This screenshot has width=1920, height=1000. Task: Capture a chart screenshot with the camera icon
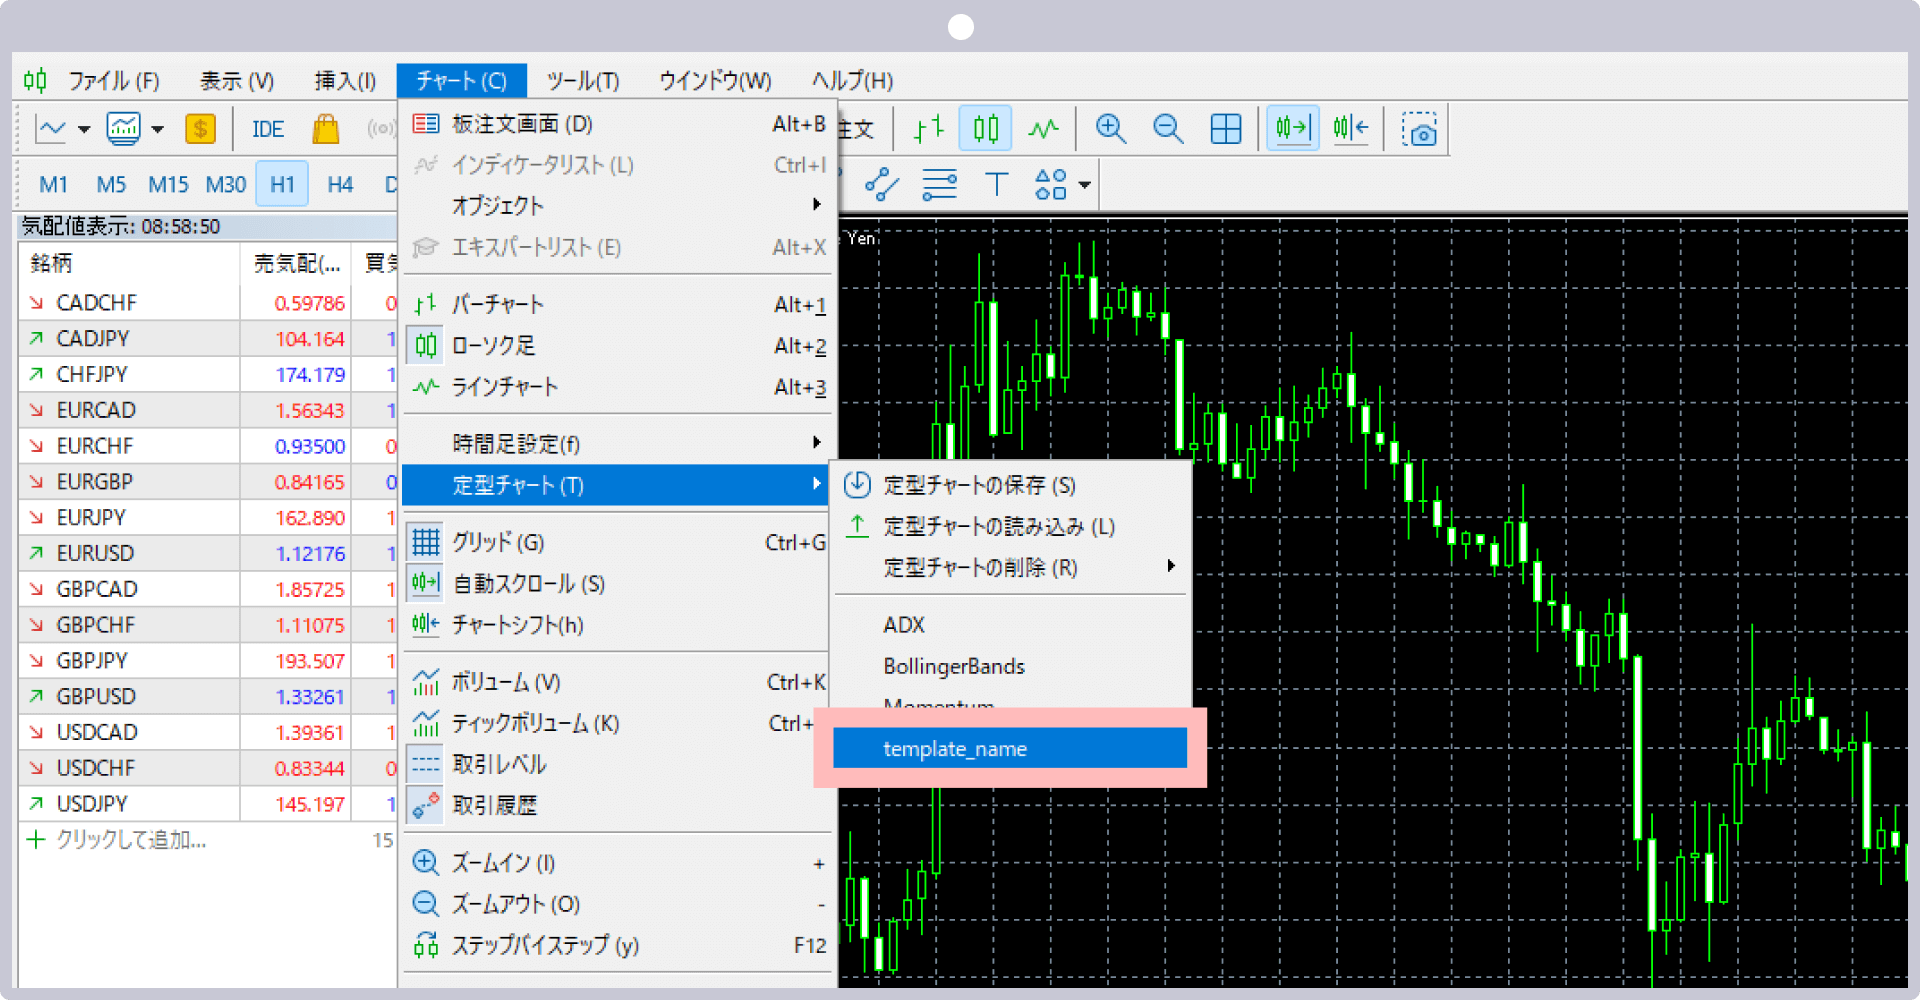pyautogui.click(x=1420, y=128)
